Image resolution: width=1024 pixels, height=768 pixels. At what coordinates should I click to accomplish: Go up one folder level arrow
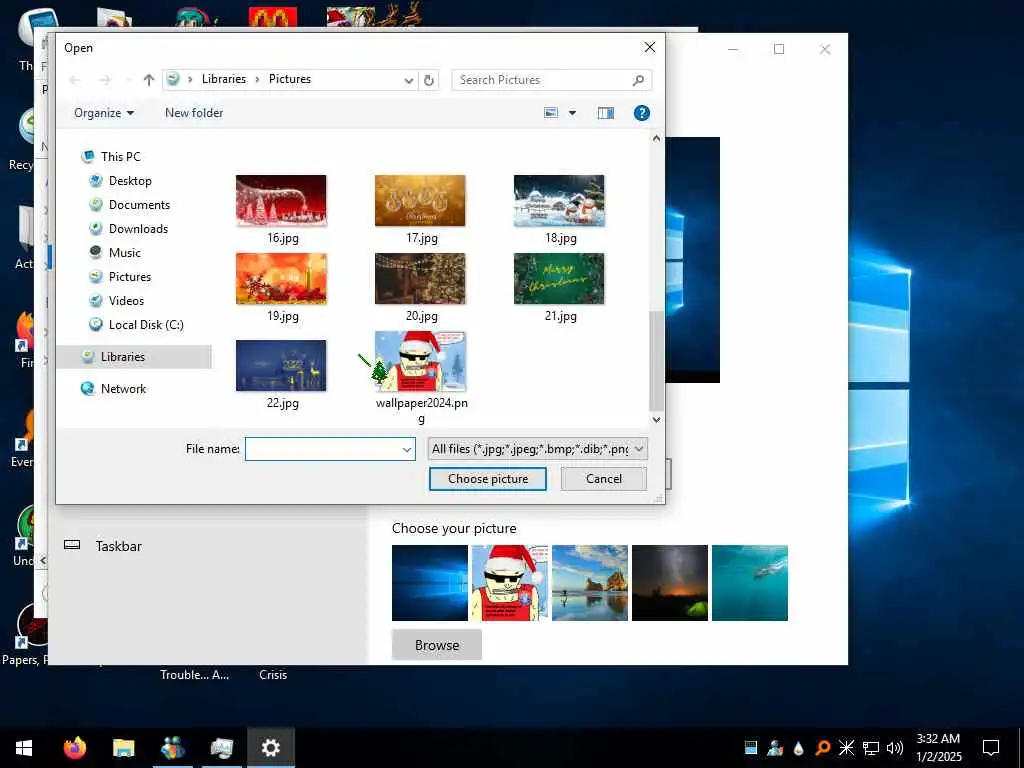tap(149, 80)
